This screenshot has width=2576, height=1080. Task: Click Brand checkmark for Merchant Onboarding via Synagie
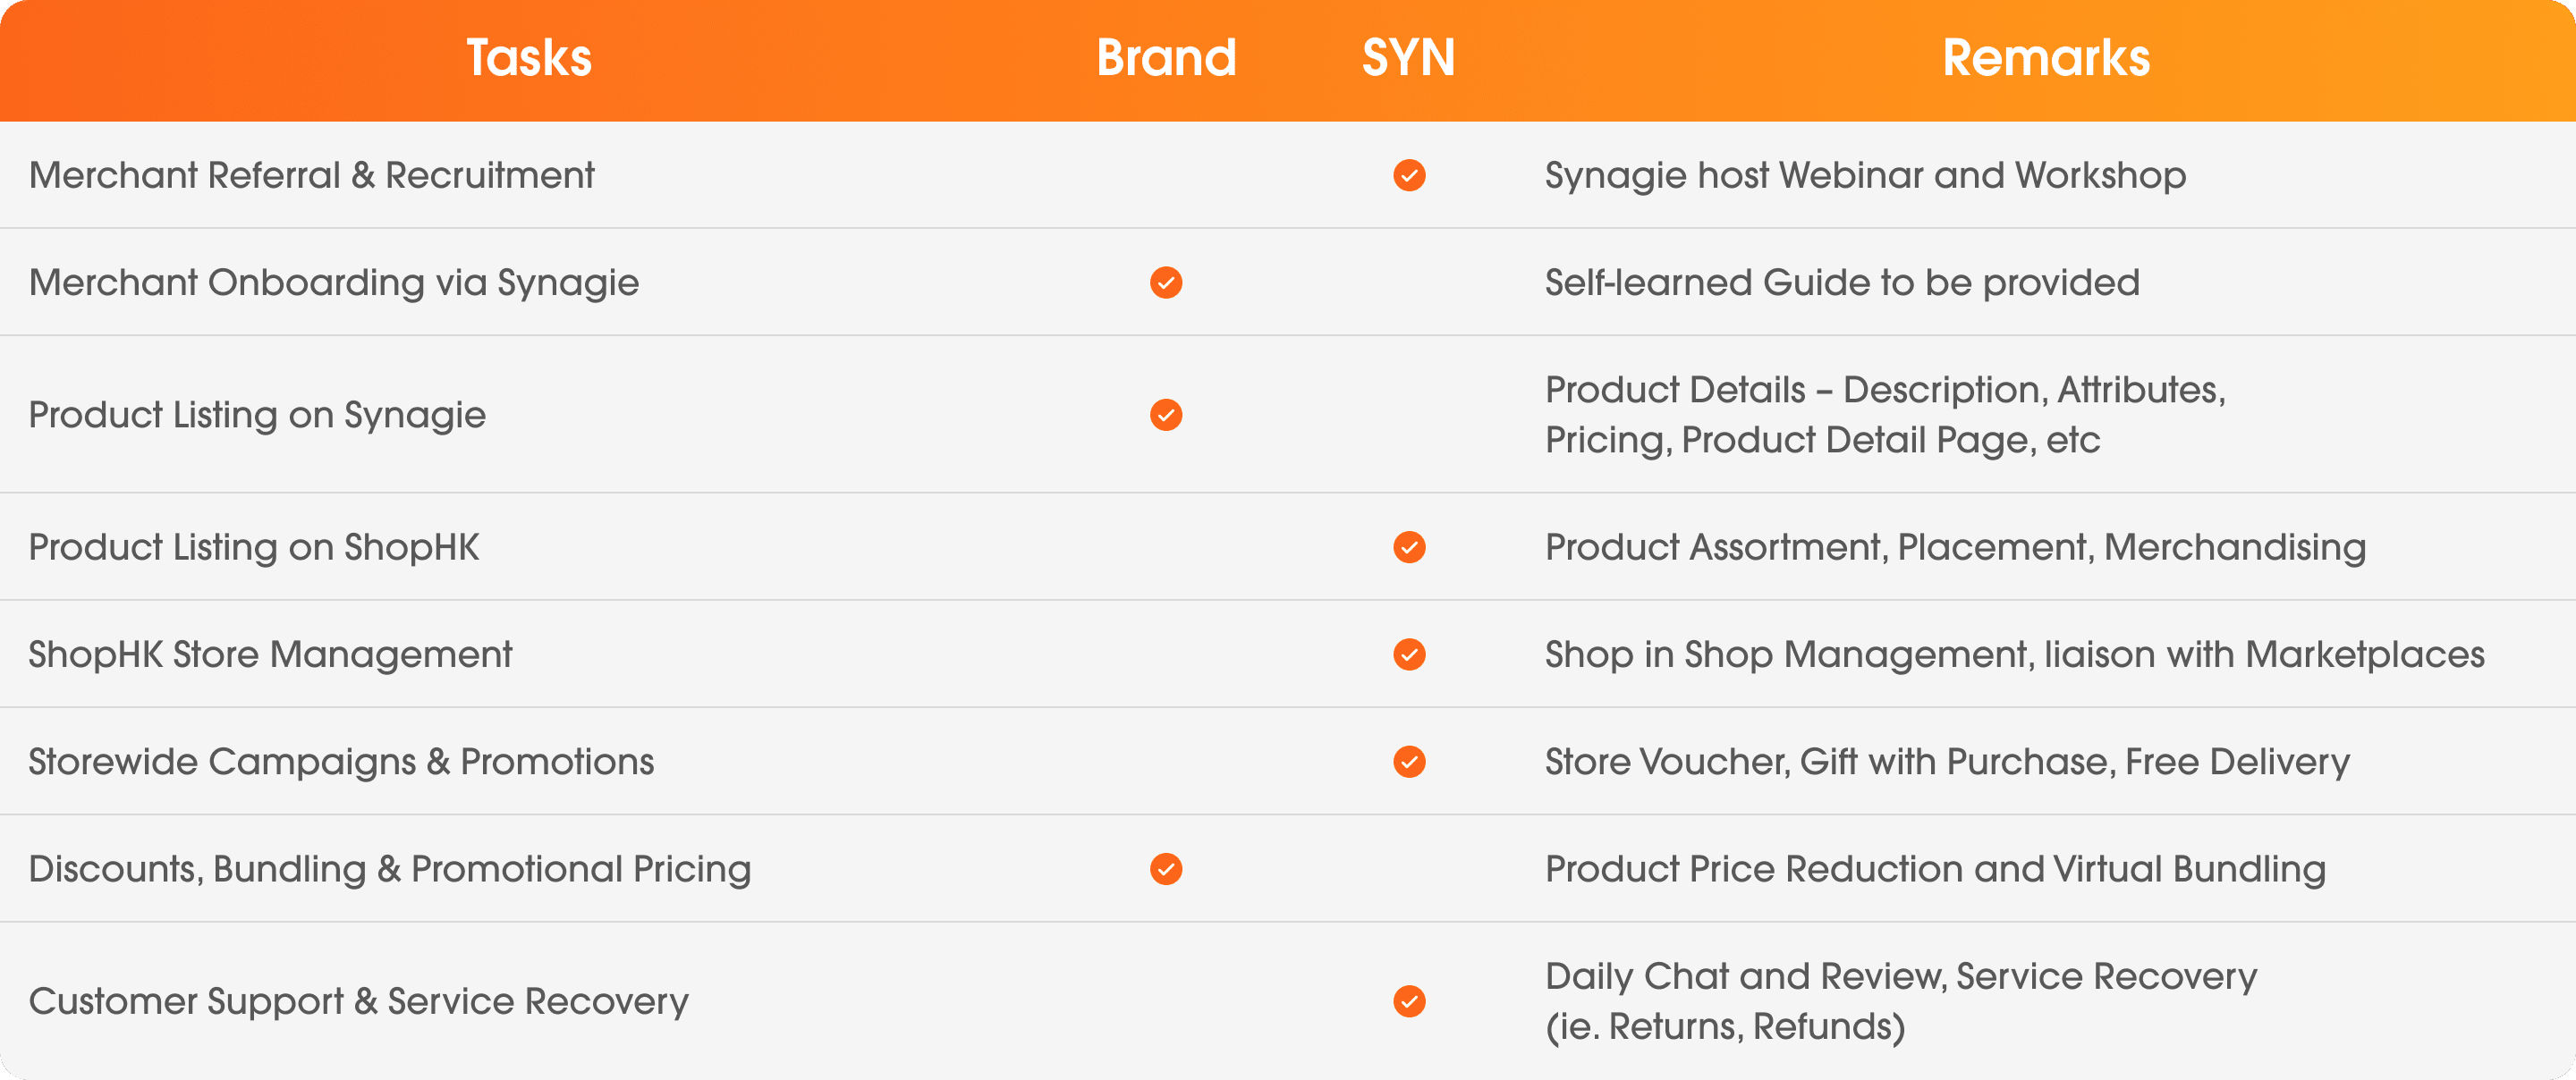point(1166,283)
